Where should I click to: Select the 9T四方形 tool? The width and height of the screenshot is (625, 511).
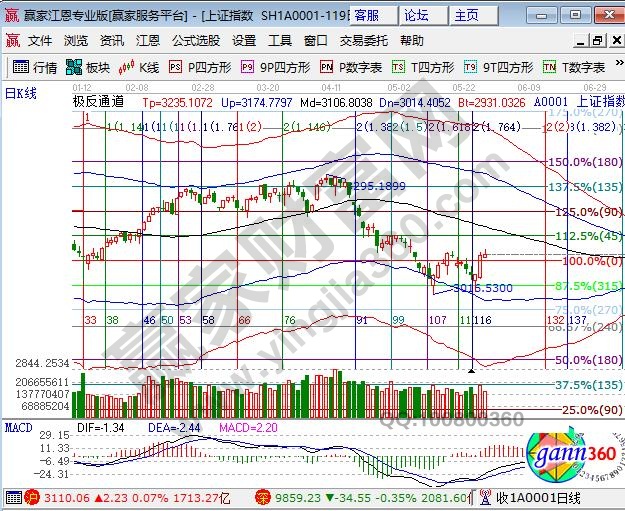pos(499,67)
